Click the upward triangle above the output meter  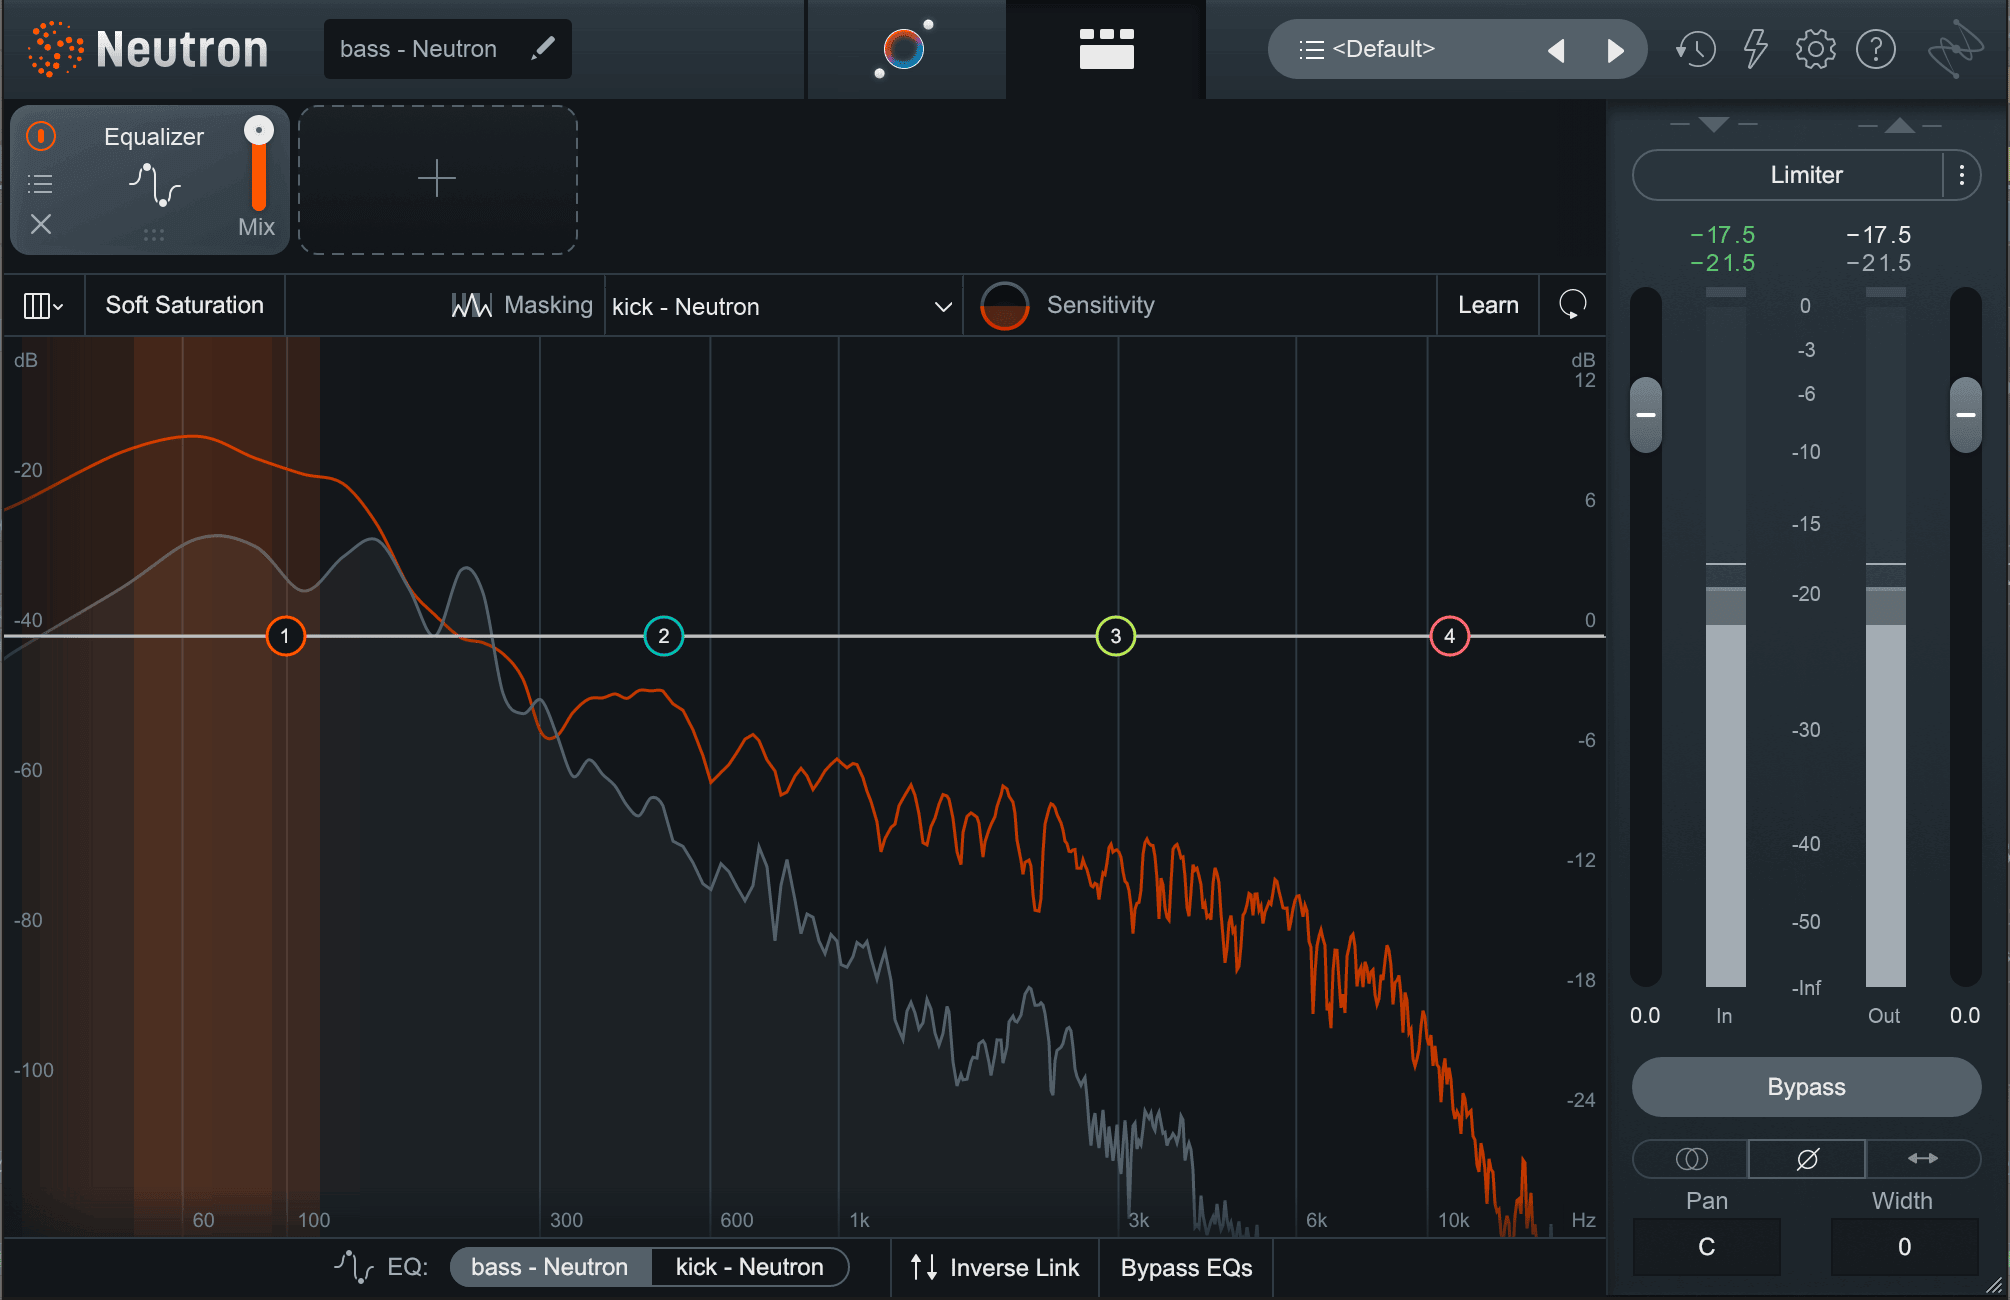(1900, 125)
